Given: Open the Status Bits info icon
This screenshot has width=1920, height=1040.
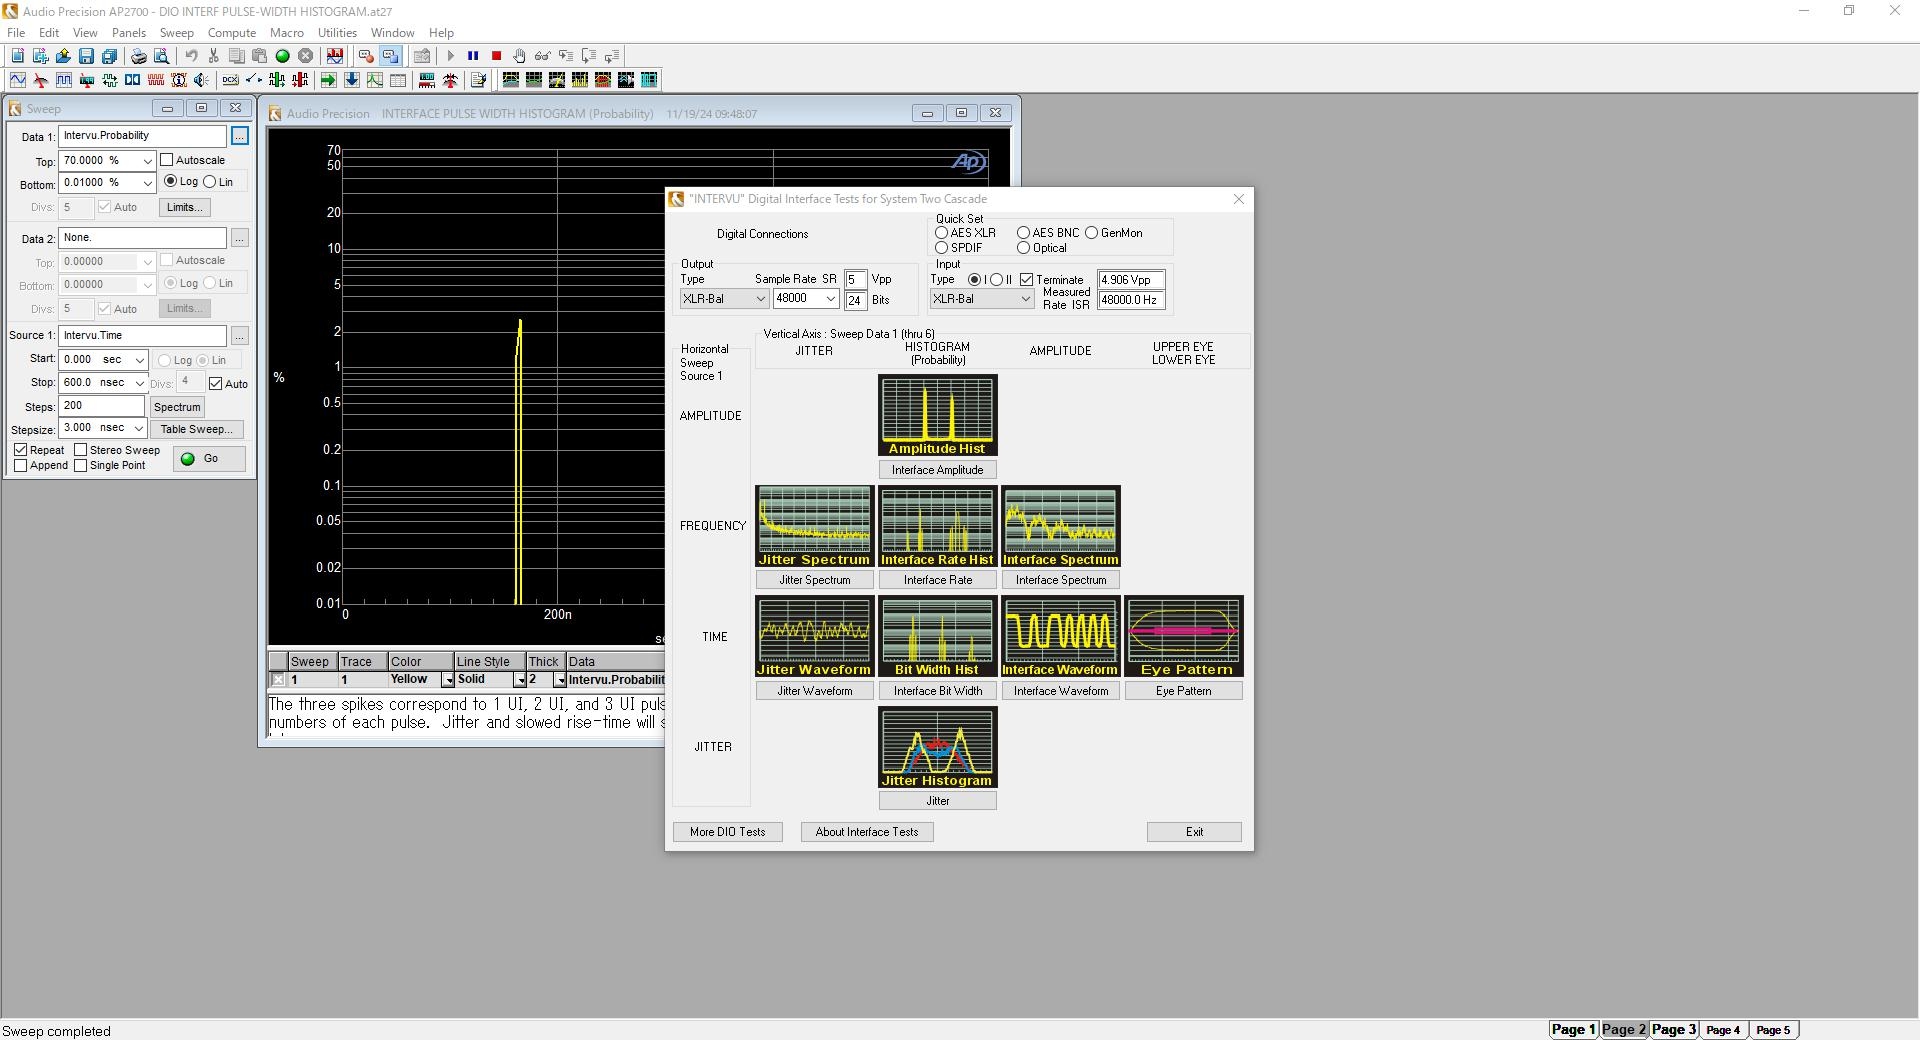Looking at the screenshot, I should tap(179, 80).
